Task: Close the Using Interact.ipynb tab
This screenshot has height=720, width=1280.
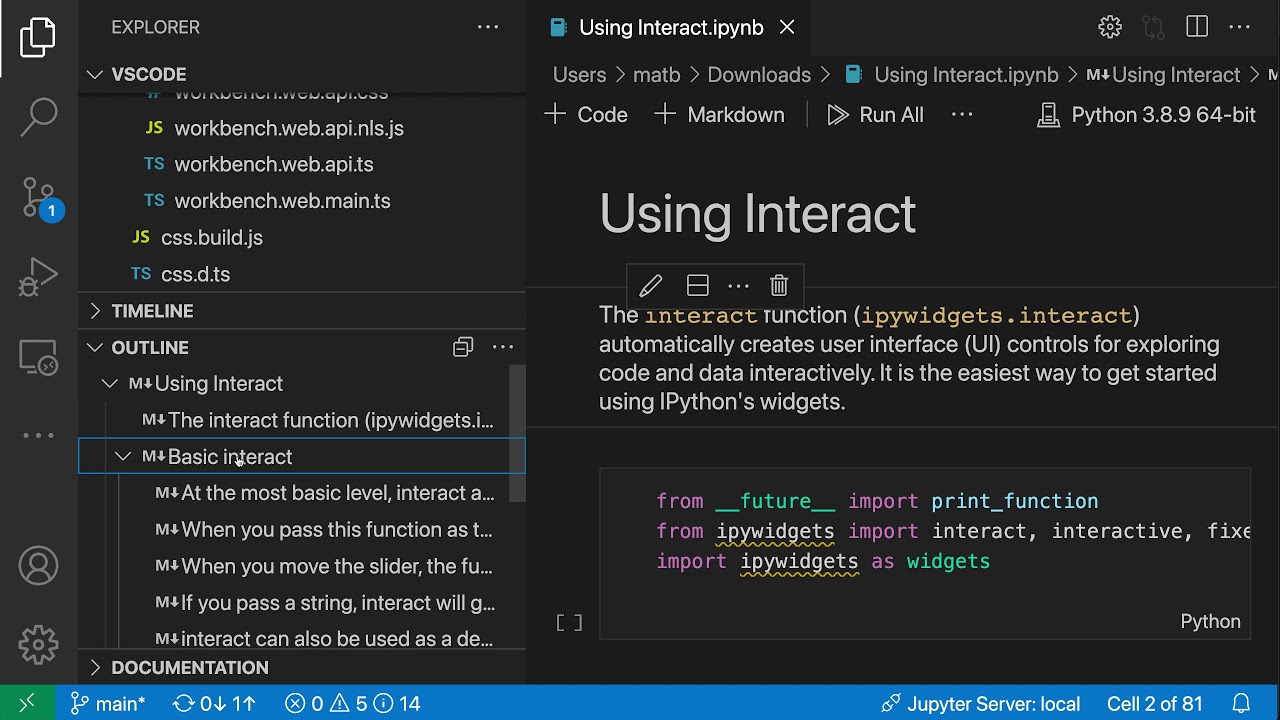Action: click(x=787, y=27)
